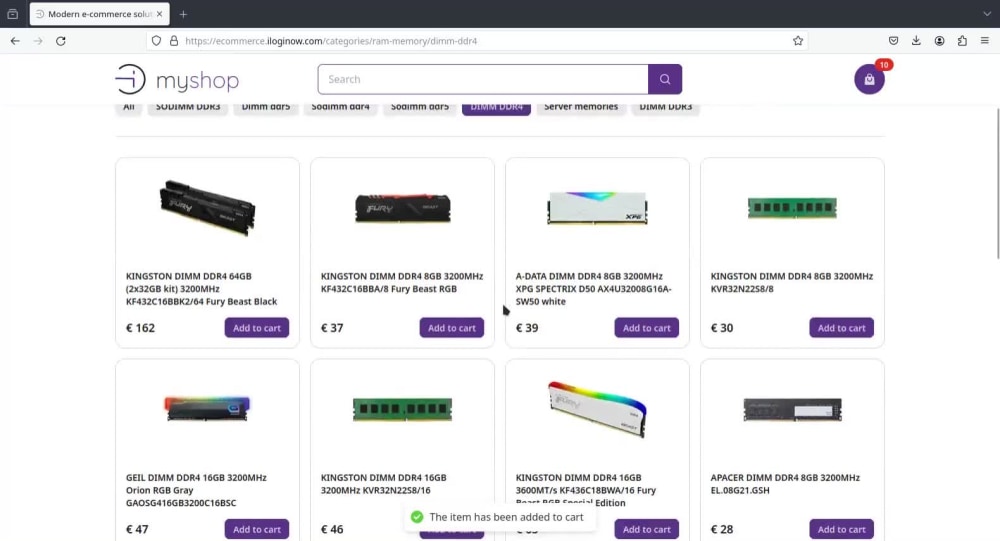Open the extensions puzzle icon
Screen dimensions: 1000x541
pyautogui.click(x=962, y=41)
